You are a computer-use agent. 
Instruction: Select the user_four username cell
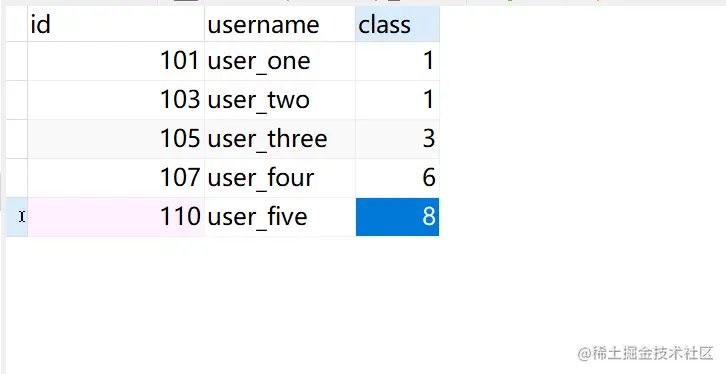pyautogui.click(x=280, y=178)
